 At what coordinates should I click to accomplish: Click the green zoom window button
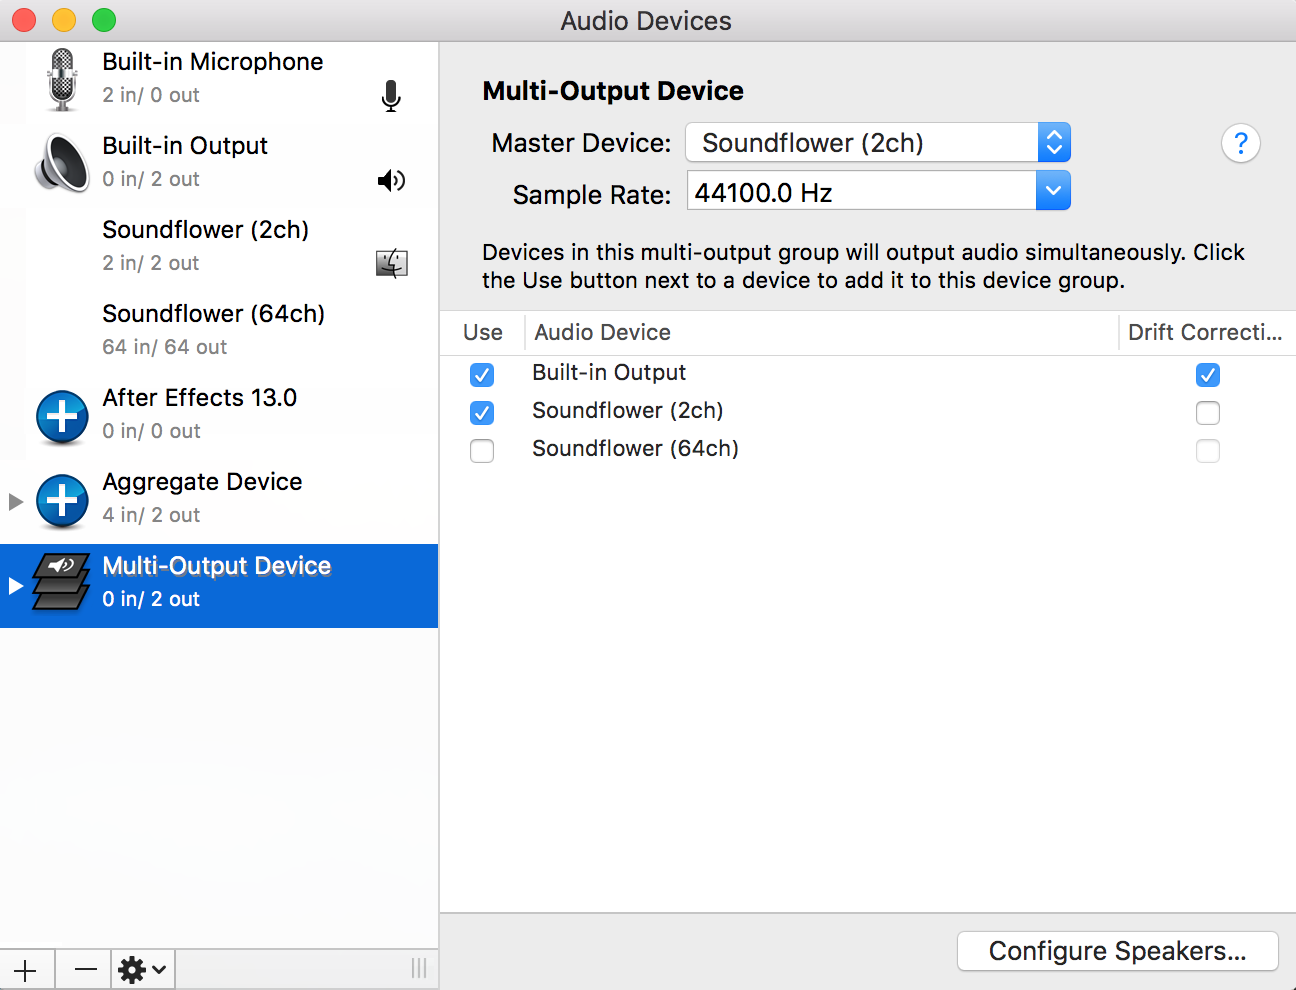point(104,20)
